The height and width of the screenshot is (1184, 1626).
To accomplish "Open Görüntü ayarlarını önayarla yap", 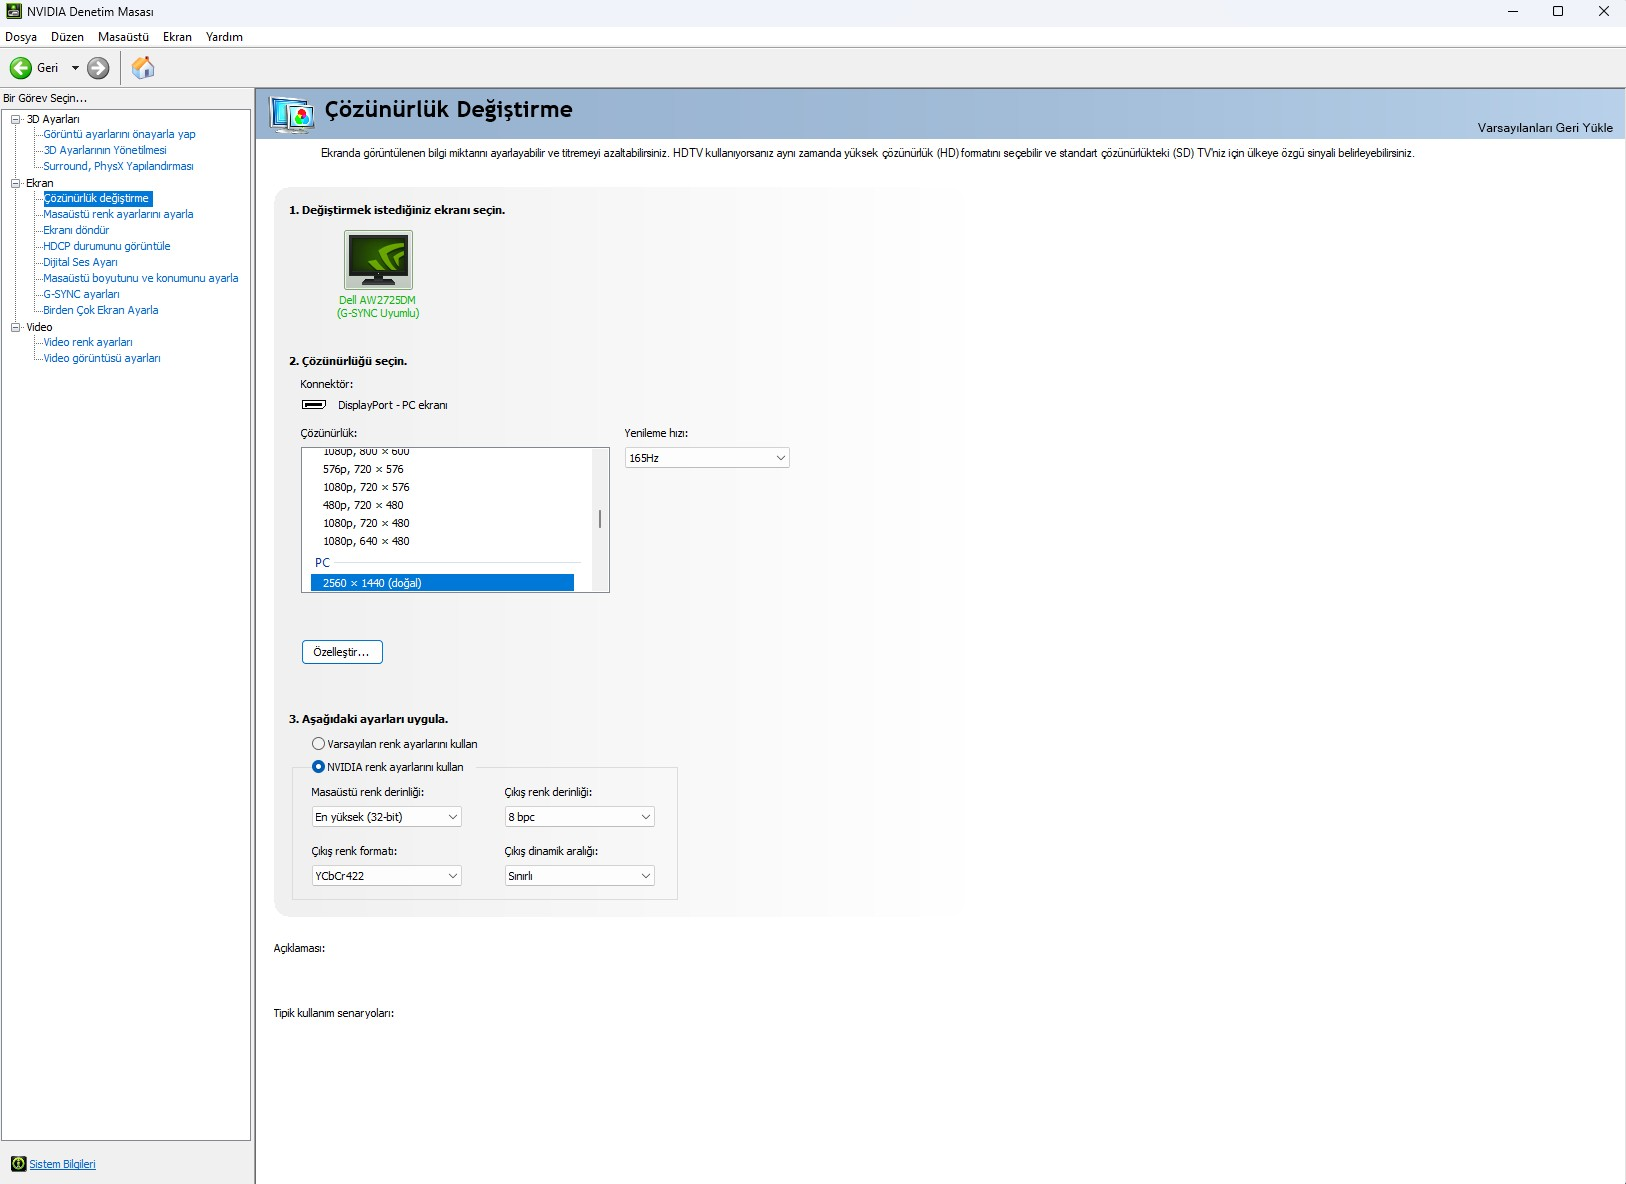I will [x=119, y=134].
